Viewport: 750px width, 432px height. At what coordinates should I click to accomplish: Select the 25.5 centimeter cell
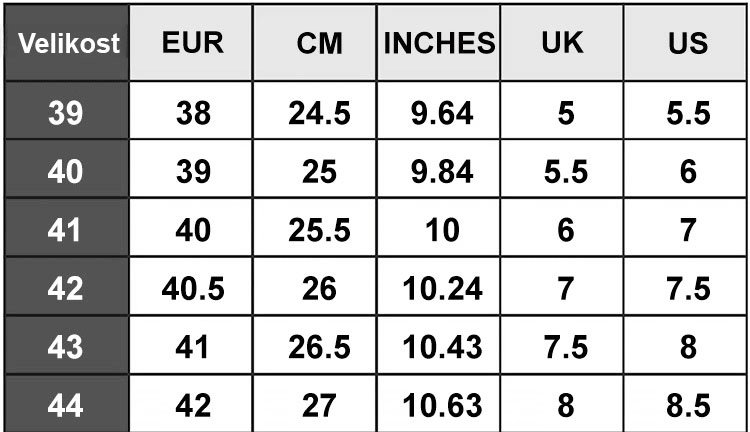pos(319,230)
